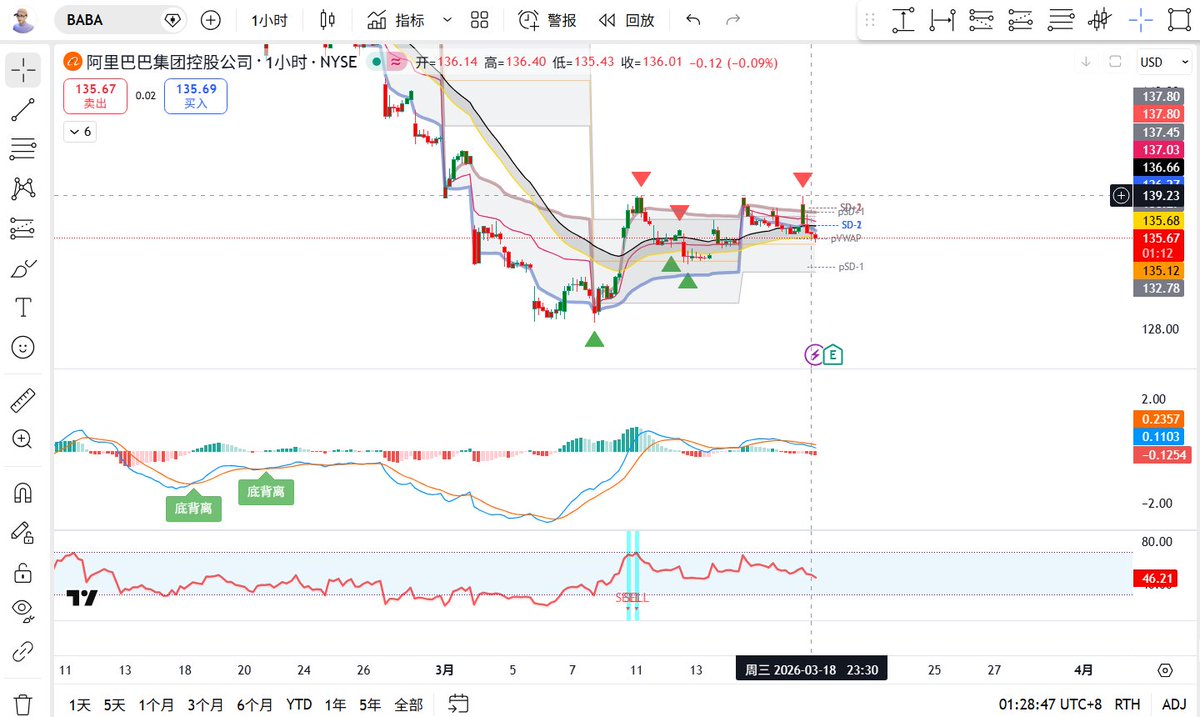Select the text annotation tool
Image resolution: width=1200 pixels, height=717 pixels.
(23, 307)
